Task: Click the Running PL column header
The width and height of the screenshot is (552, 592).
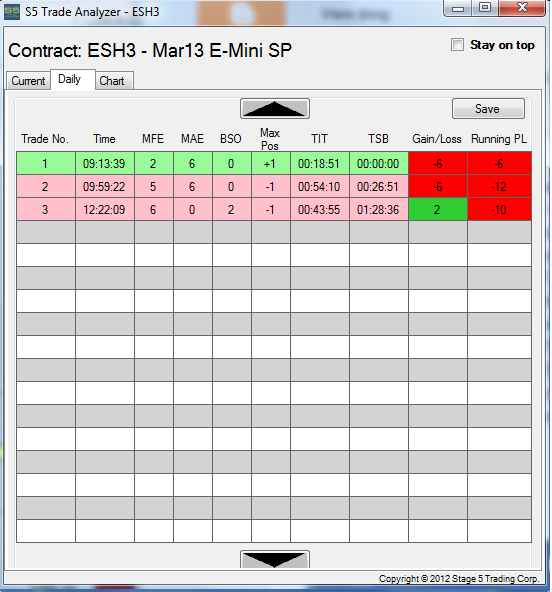Action: [x=499, y=139]
